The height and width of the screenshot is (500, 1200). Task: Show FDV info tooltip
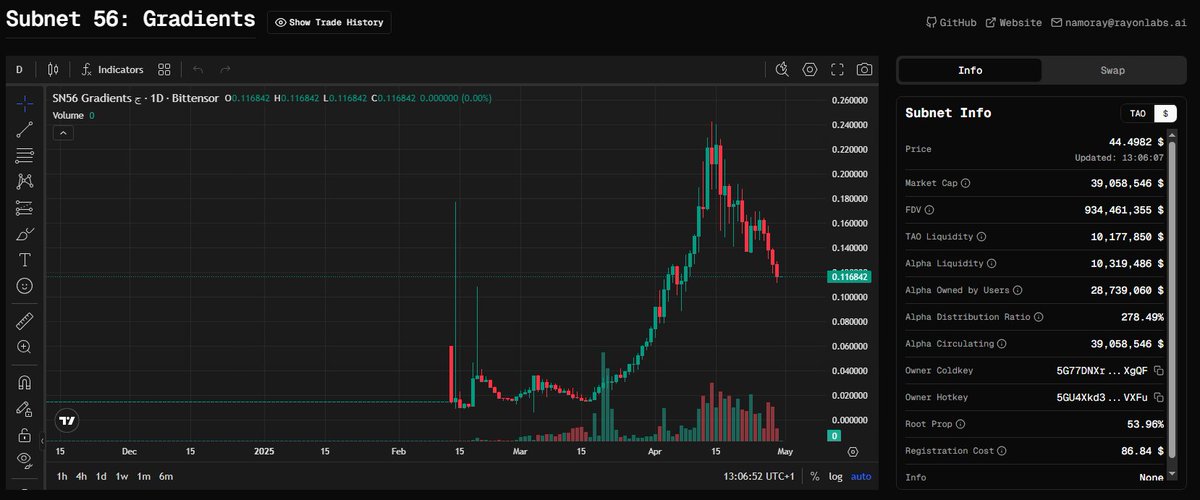point(929,210)
